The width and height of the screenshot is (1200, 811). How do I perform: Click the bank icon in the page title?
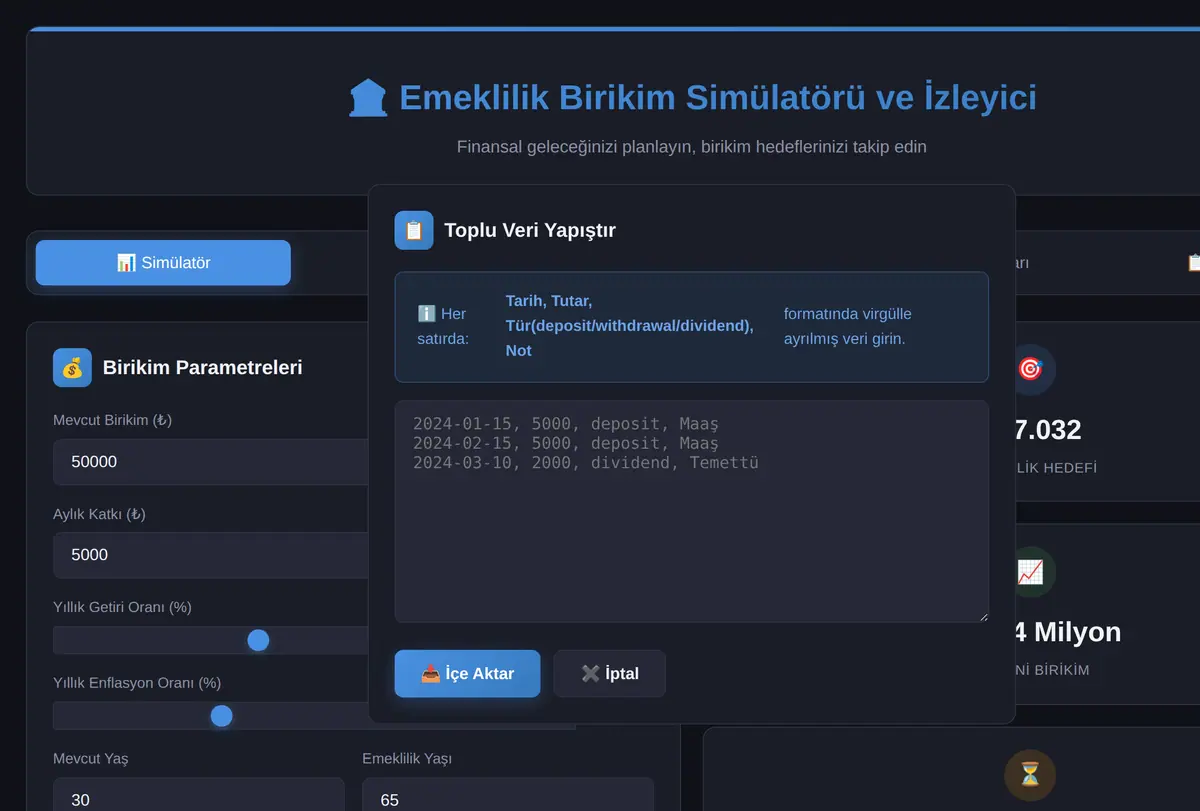(x=368, y=98)
